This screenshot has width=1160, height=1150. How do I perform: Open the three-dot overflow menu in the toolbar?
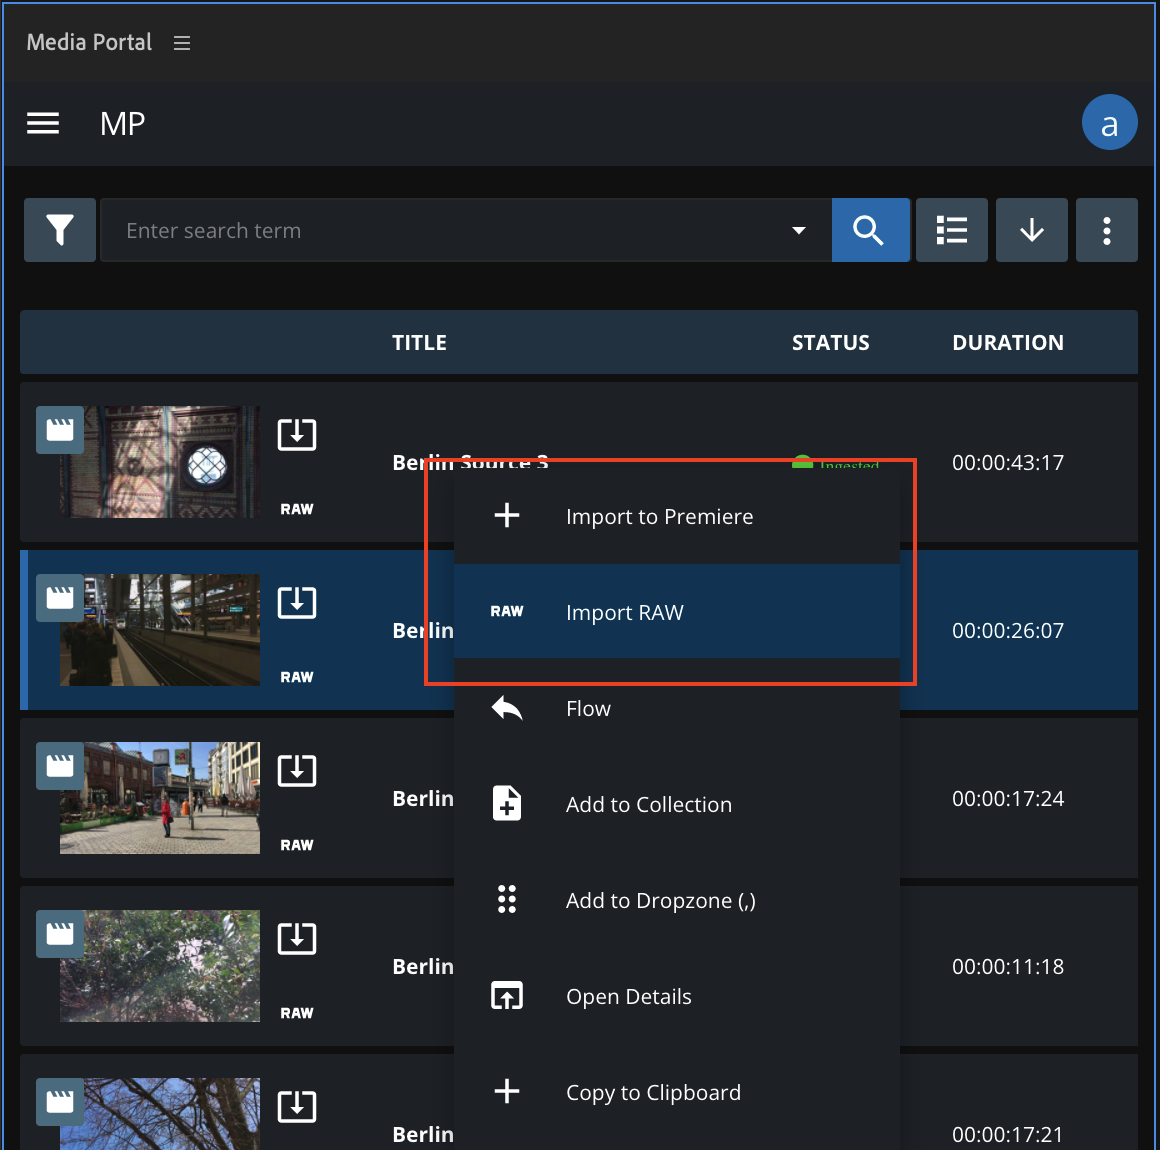tap(1107, 230)
